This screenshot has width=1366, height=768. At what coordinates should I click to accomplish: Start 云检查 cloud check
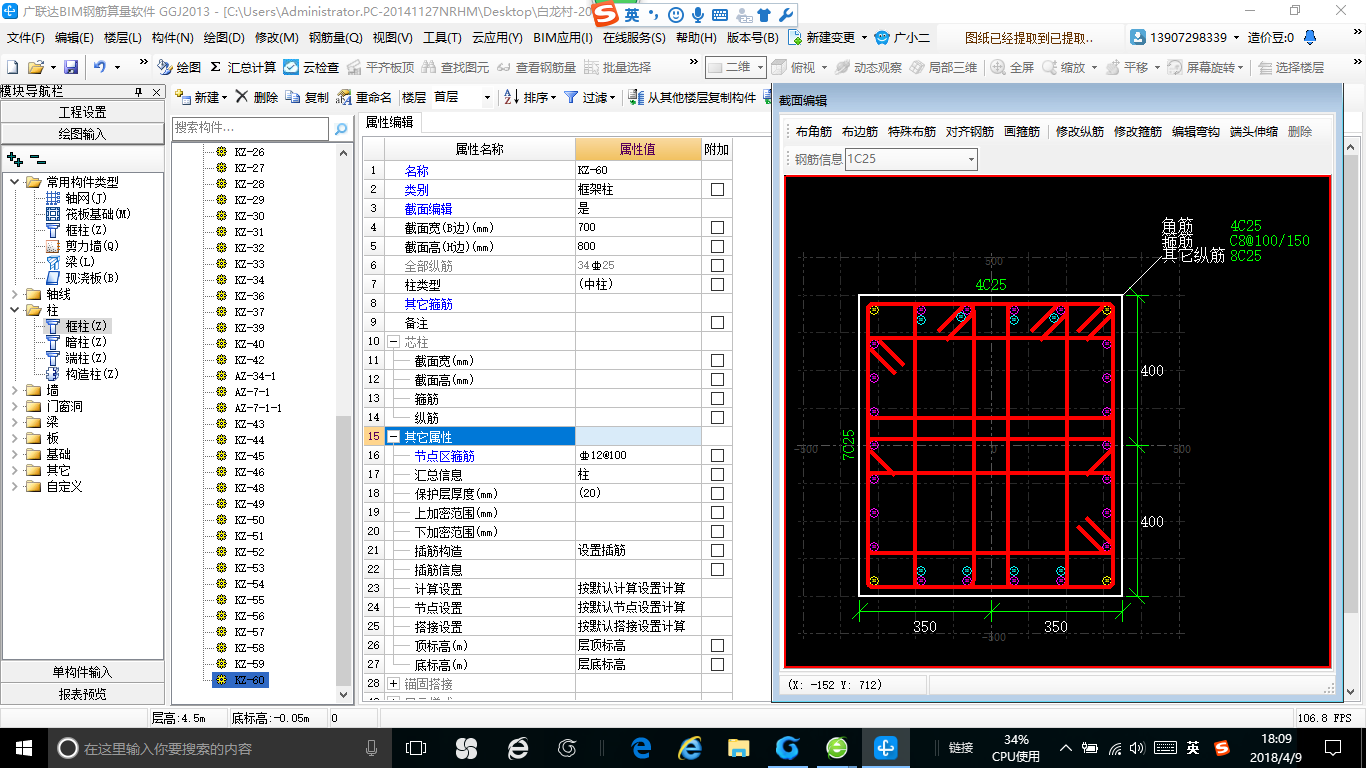pyautogui.click(x=311, y=67)
